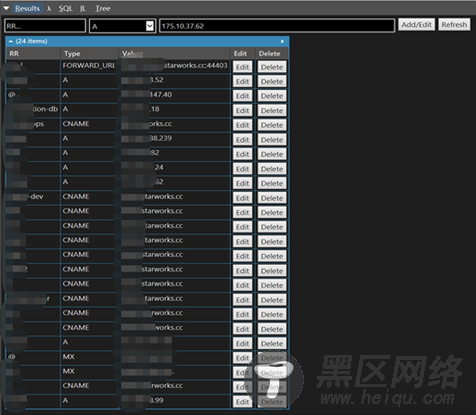Switch to the IL tab
This screenshot has height=415, width=476.
(83, 9)
